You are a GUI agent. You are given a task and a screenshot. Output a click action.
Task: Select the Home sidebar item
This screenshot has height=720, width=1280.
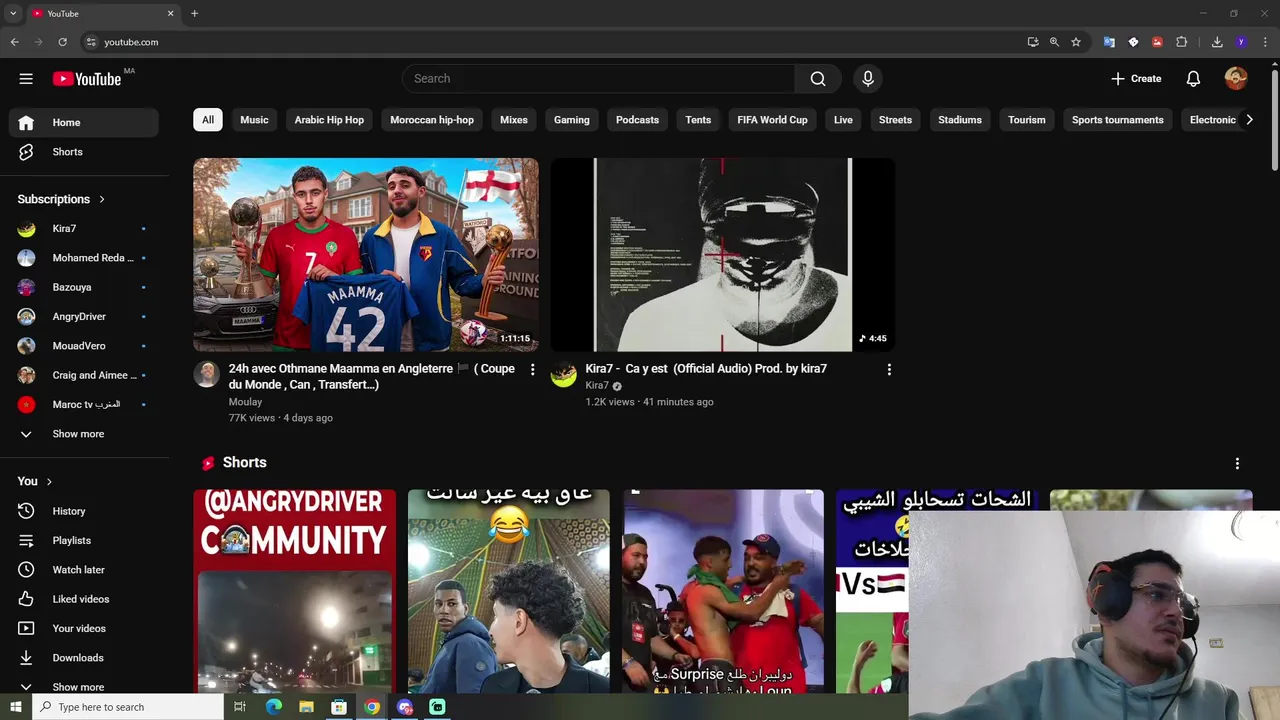(x=84, y=123)
